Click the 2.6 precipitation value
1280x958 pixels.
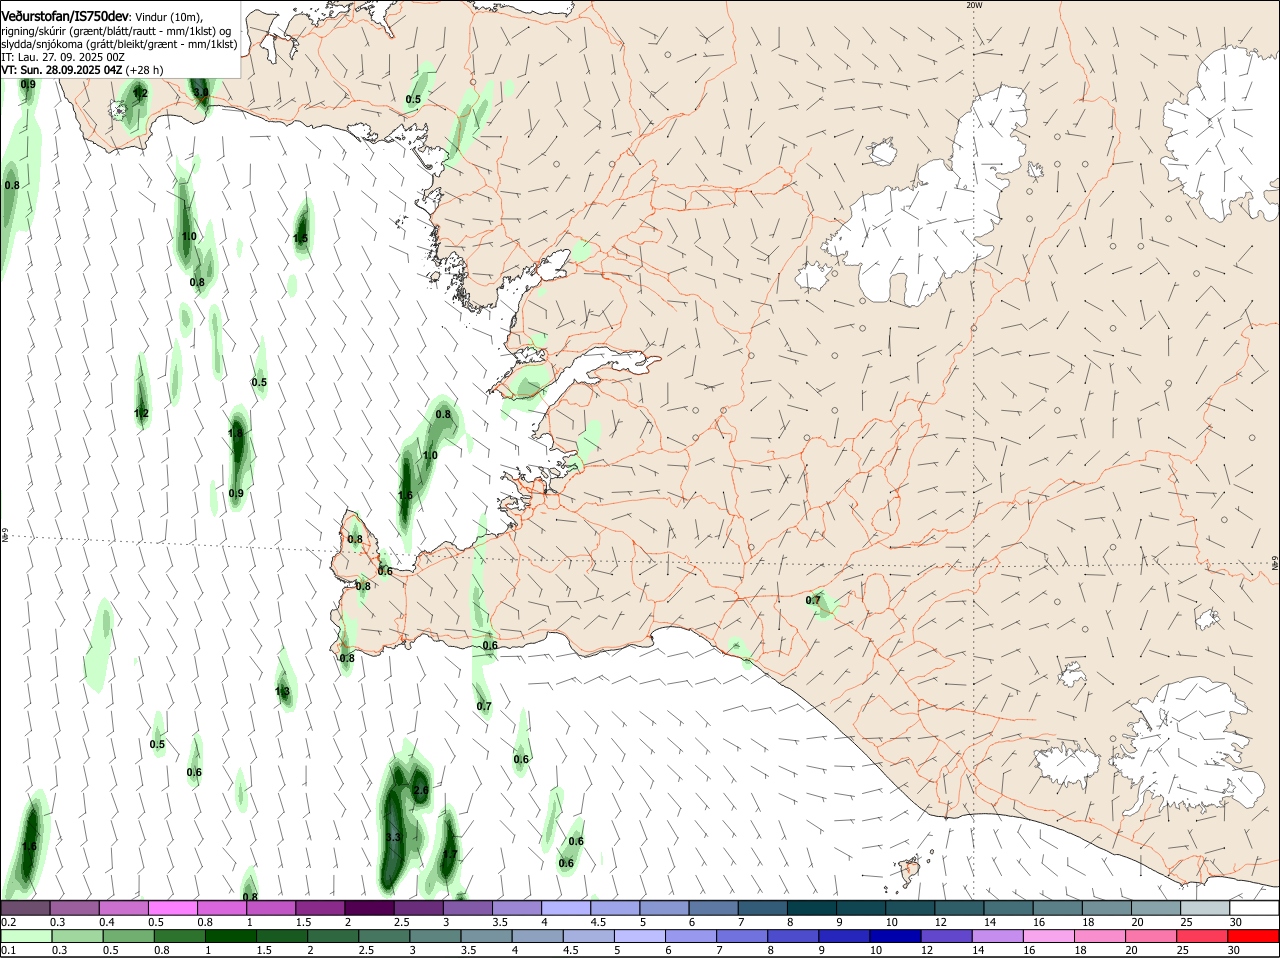click(421, 790)
